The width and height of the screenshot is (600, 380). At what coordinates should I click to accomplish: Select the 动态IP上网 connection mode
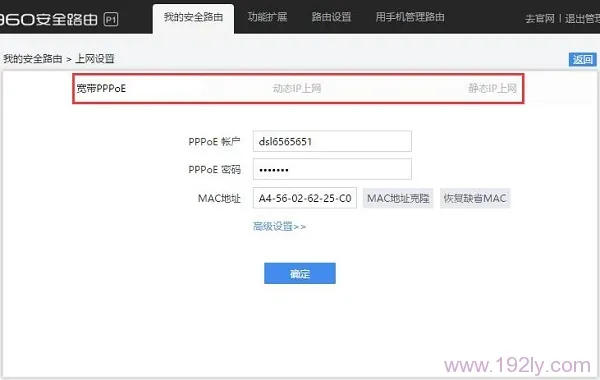[297, 89]
